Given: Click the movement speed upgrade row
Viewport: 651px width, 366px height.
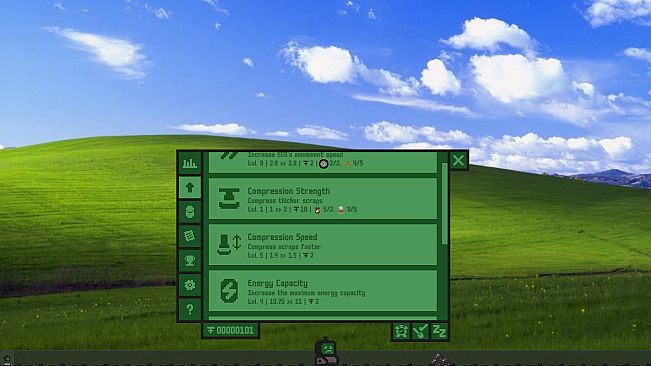Looking at the screenshot, I should pos(323,162).
